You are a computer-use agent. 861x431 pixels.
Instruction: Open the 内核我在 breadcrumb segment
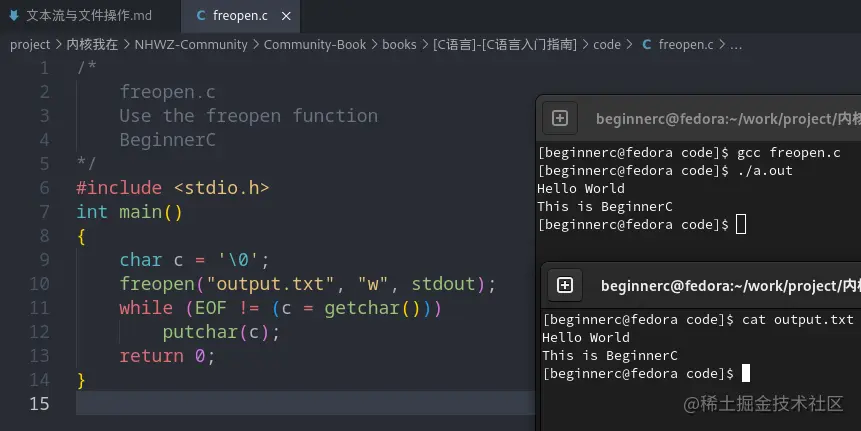[92, 45]
